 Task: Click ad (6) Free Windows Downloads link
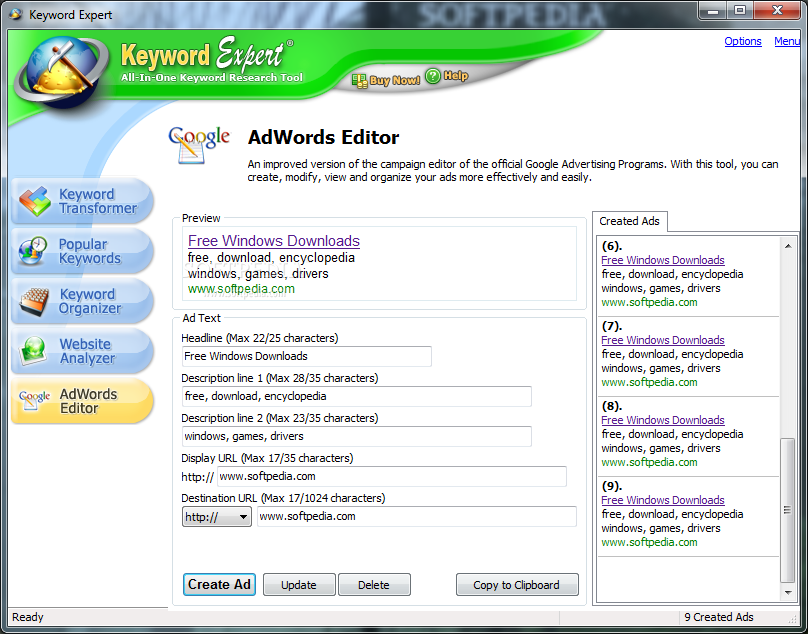point(663,260)
